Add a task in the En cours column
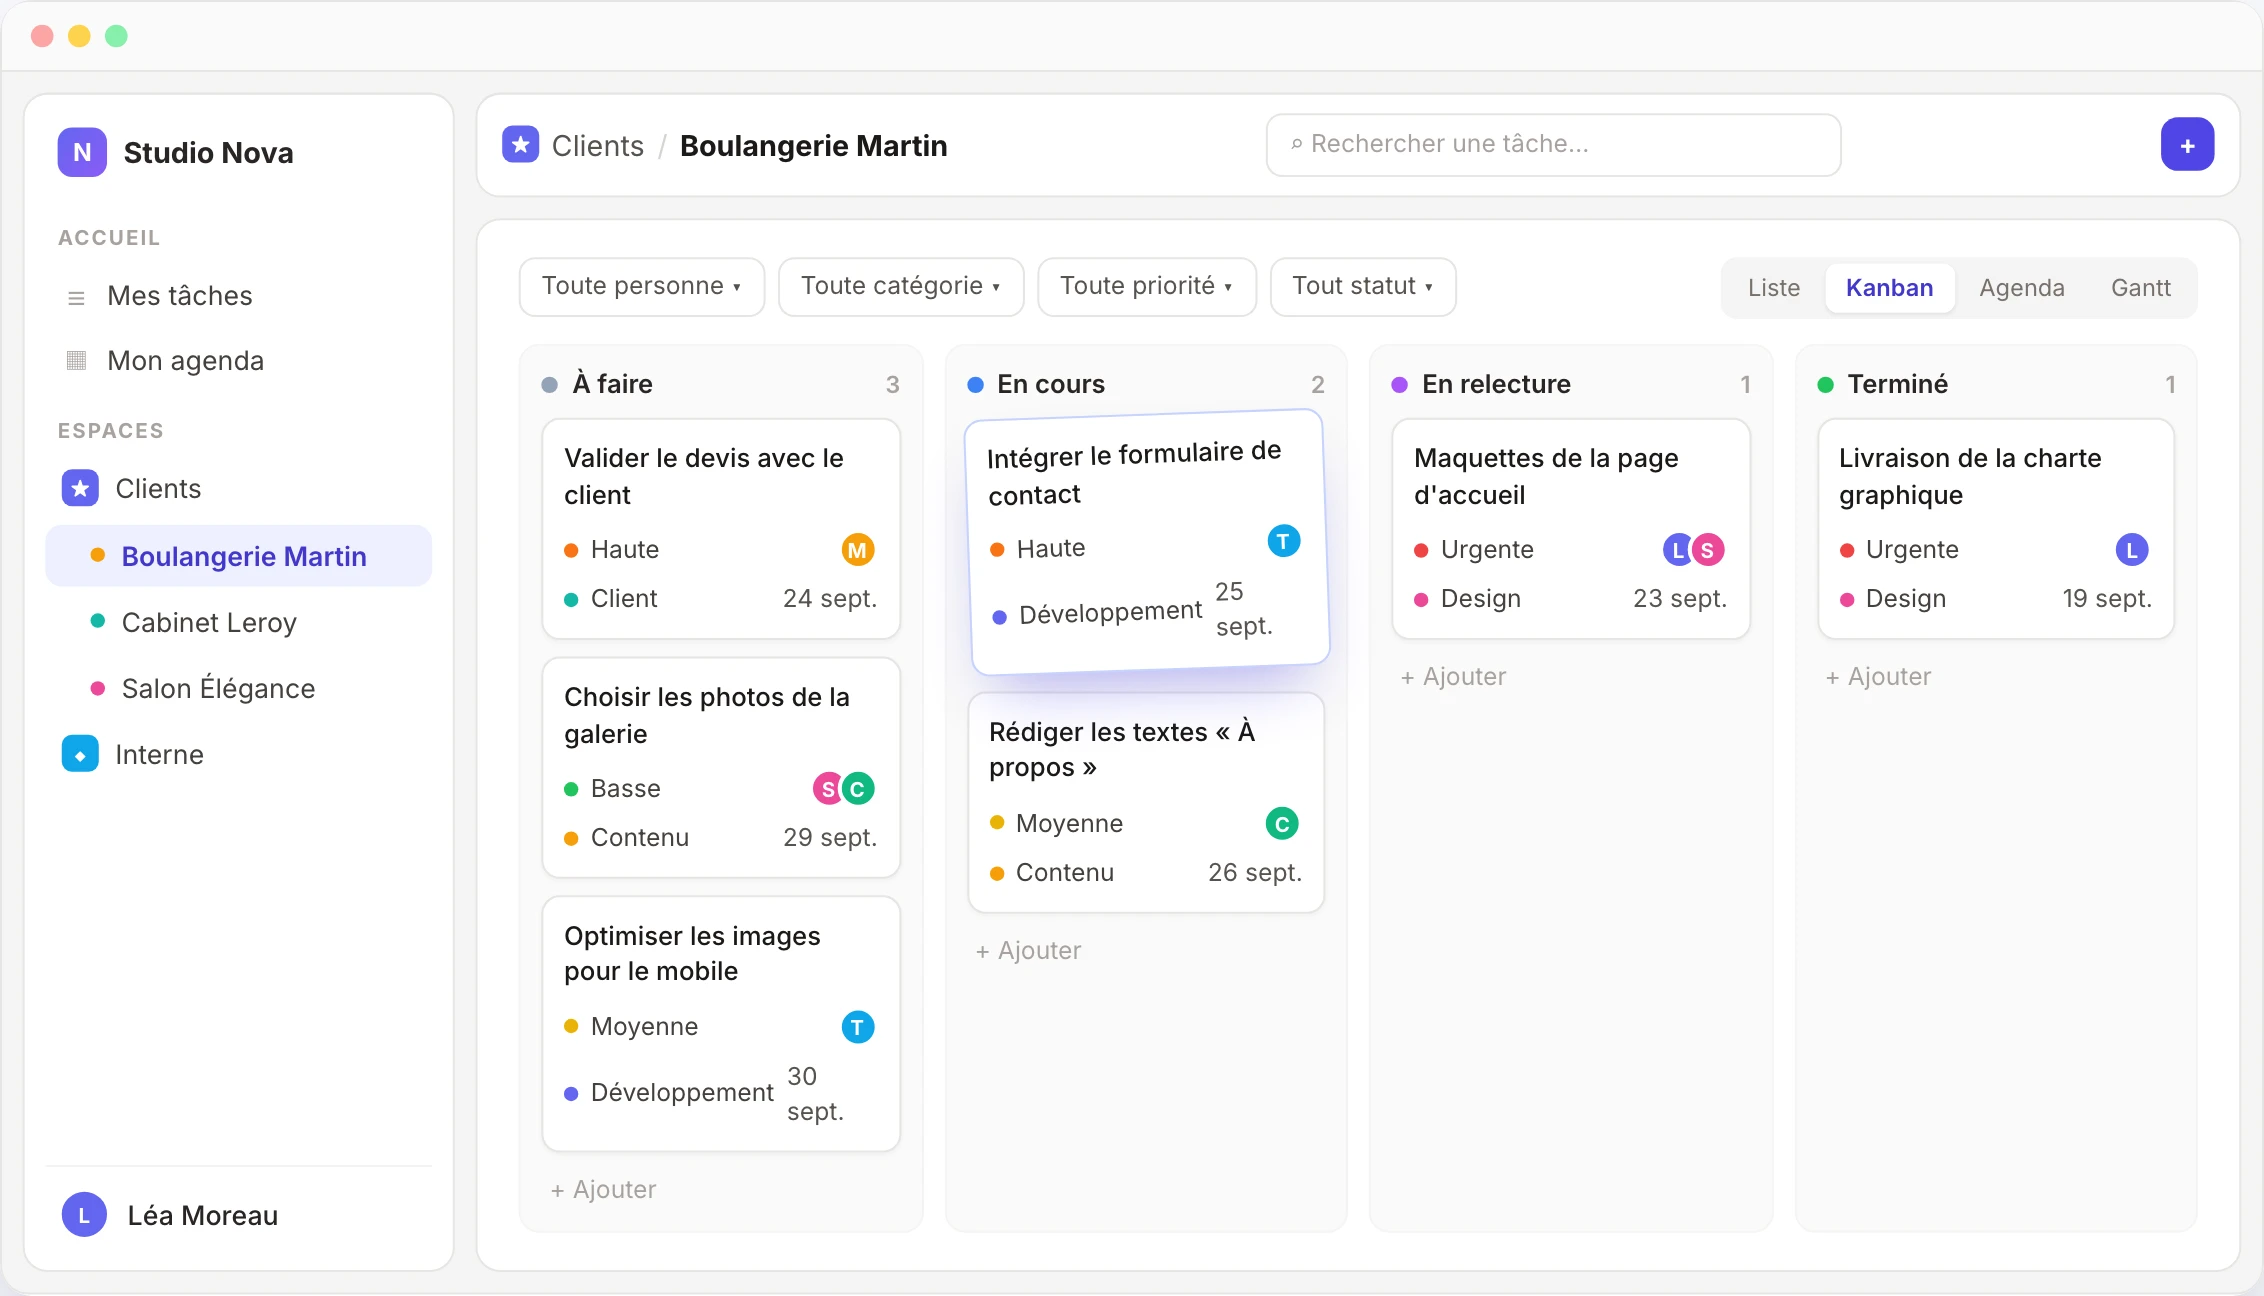 [x=1029, y=951]
